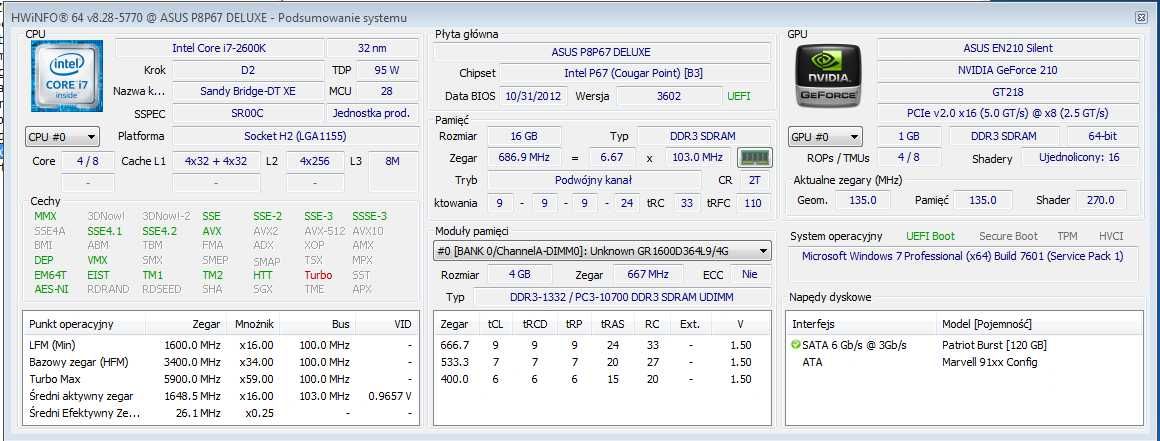Click the 0.9657 V VID value
The height and width of the screenshot is (441, 1160).
390,396
